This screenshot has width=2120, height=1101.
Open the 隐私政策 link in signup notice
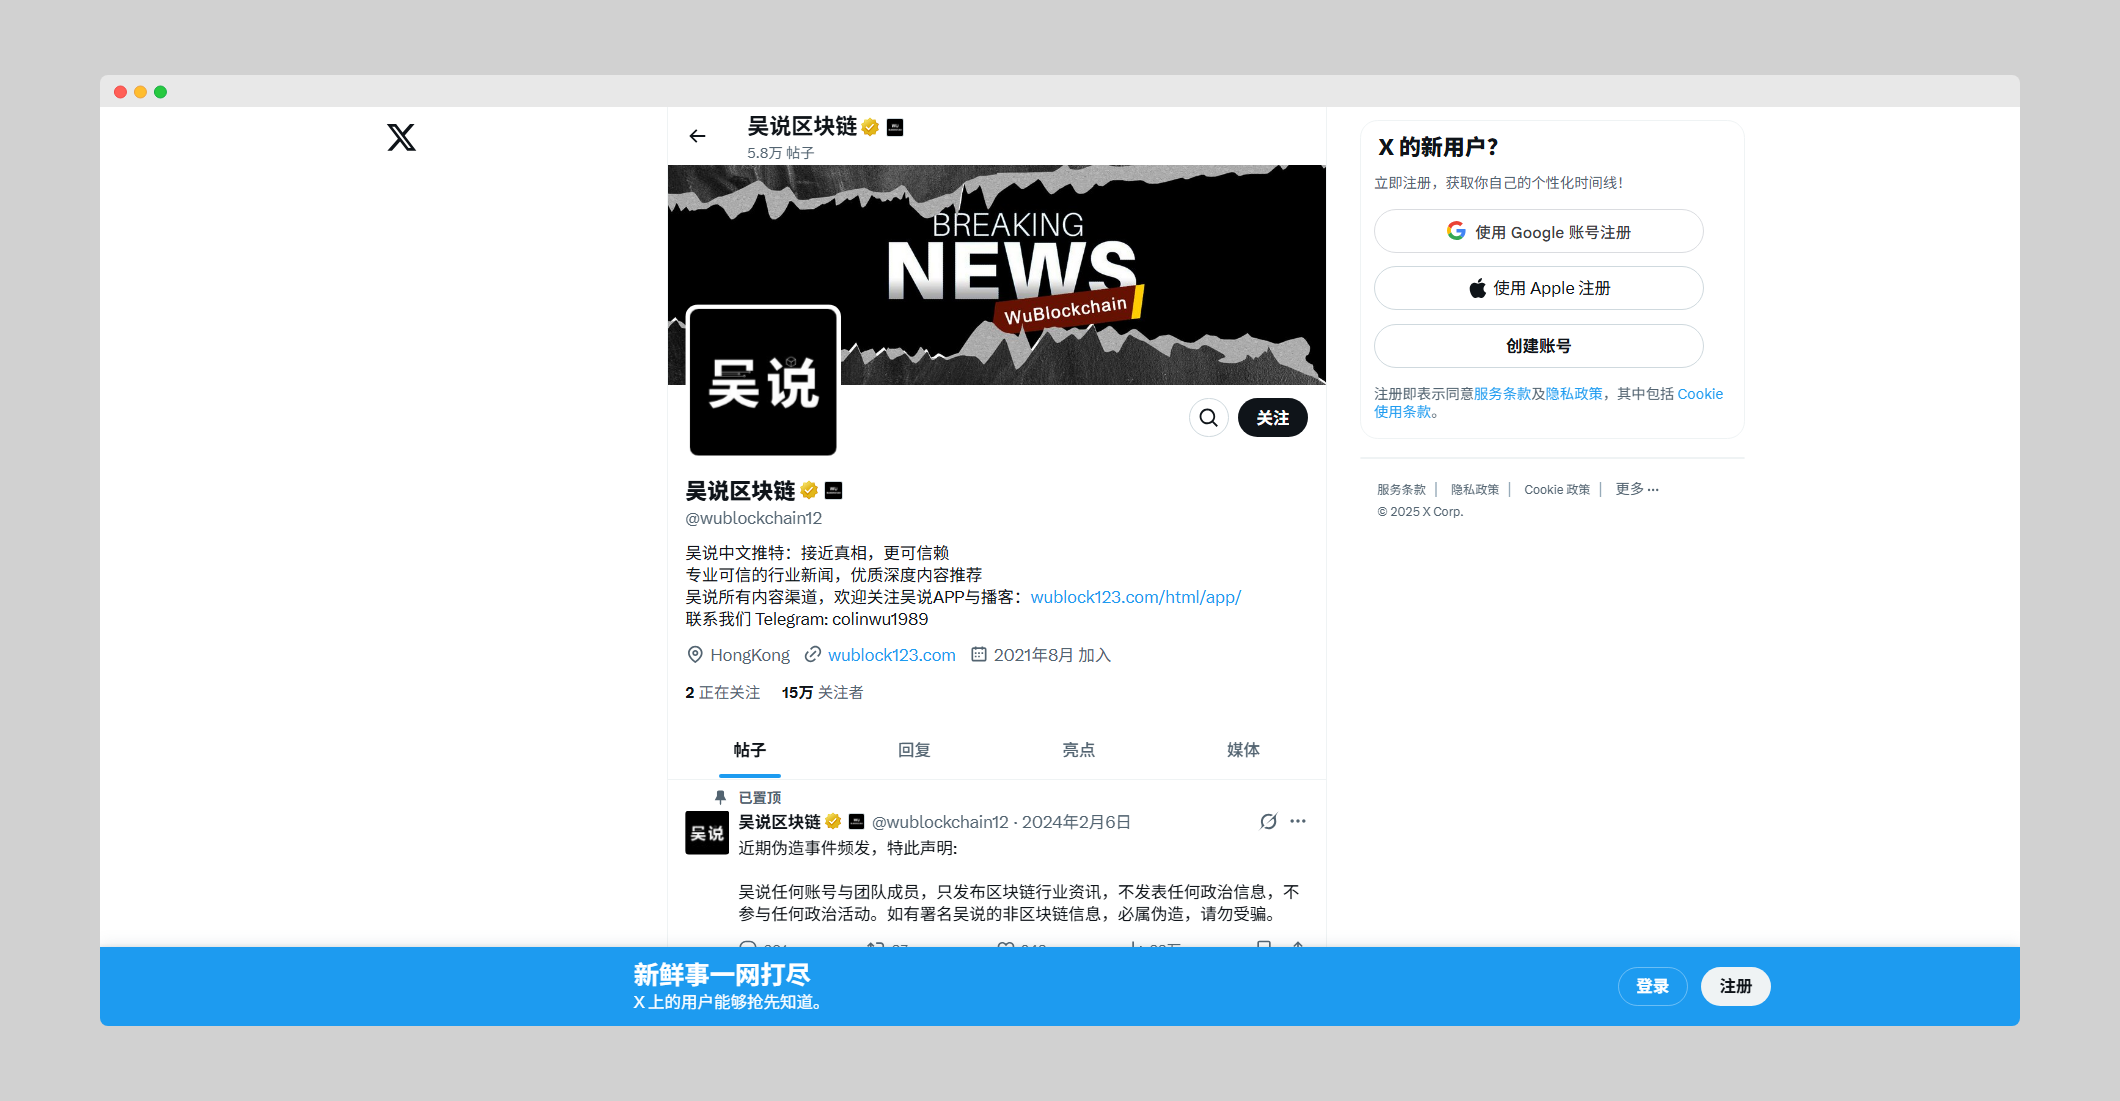1574,394
